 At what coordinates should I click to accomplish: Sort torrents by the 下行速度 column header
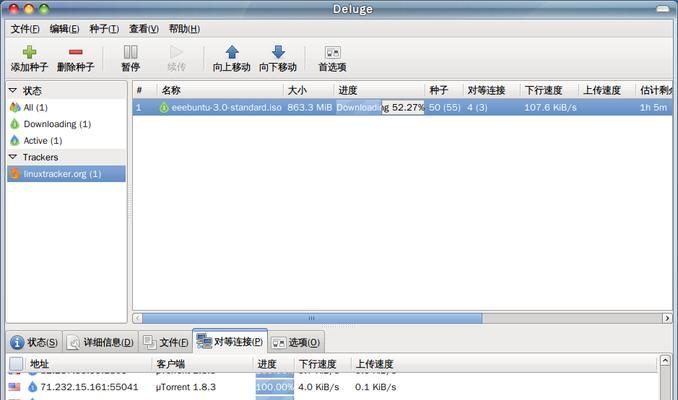[x=549, y=90]
